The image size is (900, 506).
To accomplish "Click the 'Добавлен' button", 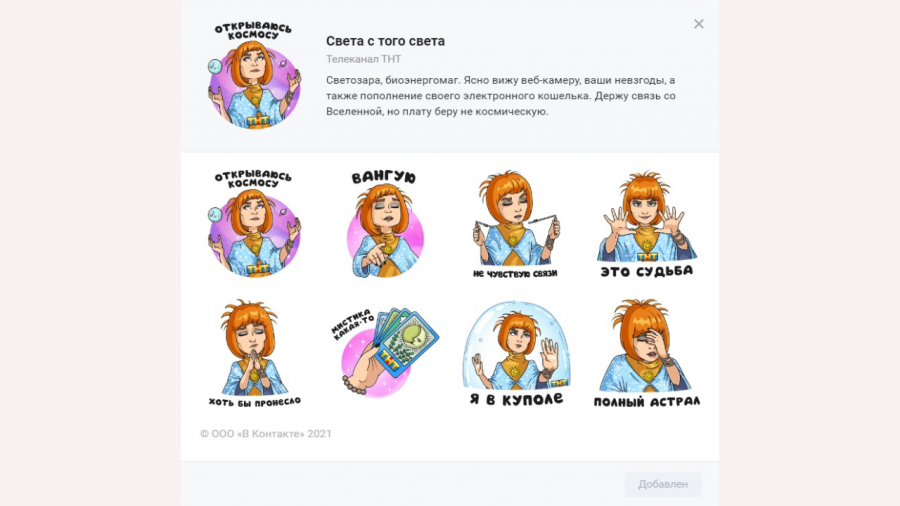I will point(663,484).
